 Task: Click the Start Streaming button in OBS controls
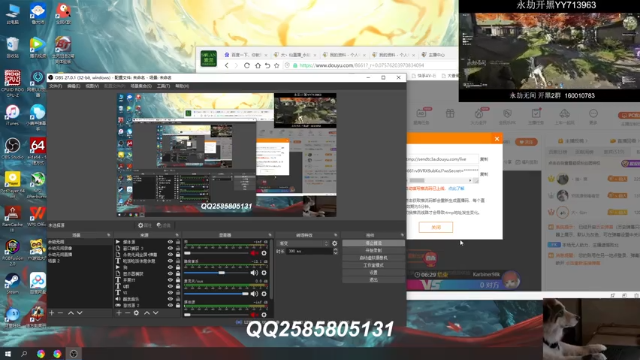coord(373,243)
